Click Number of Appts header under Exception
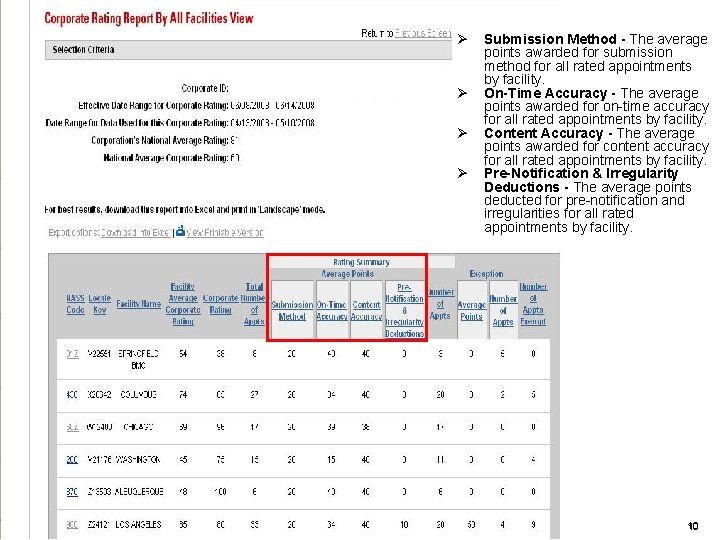This screenshot has width=720, height=540. (x=503, y=310)
